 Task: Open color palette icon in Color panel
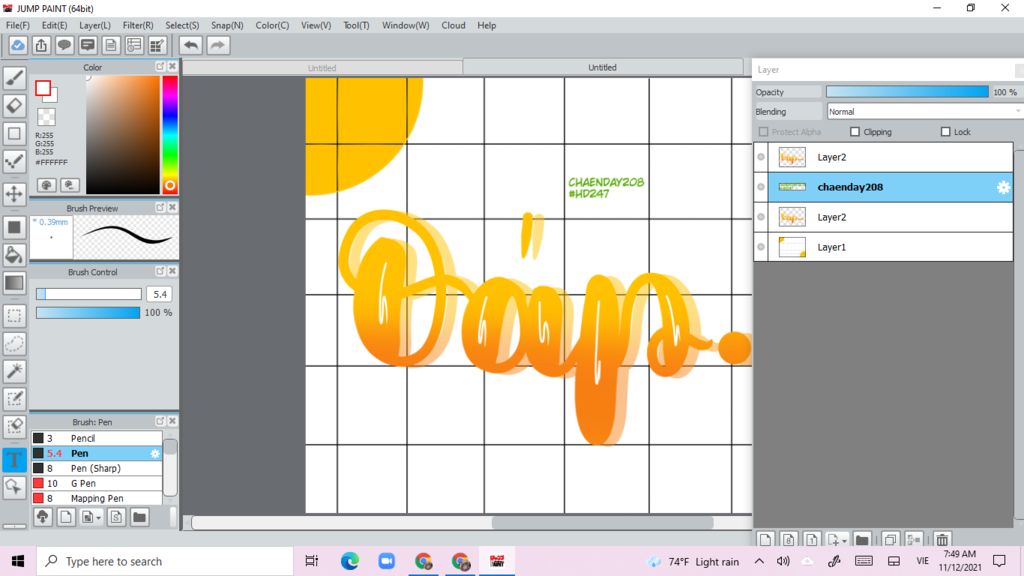click(46, 185)
